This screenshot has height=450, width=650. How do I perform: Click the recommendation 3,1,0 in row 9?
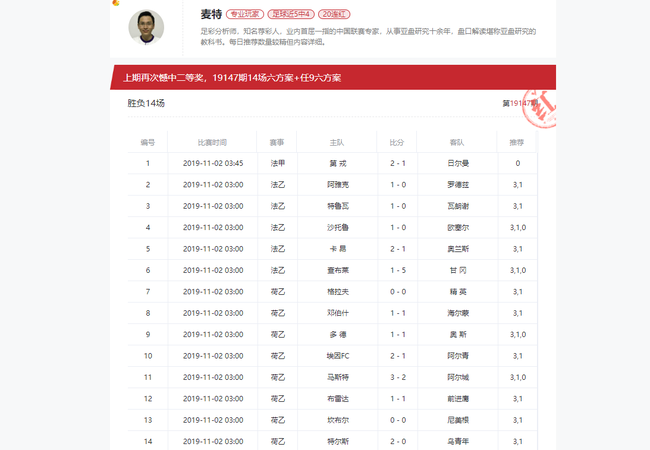(518, 334)
